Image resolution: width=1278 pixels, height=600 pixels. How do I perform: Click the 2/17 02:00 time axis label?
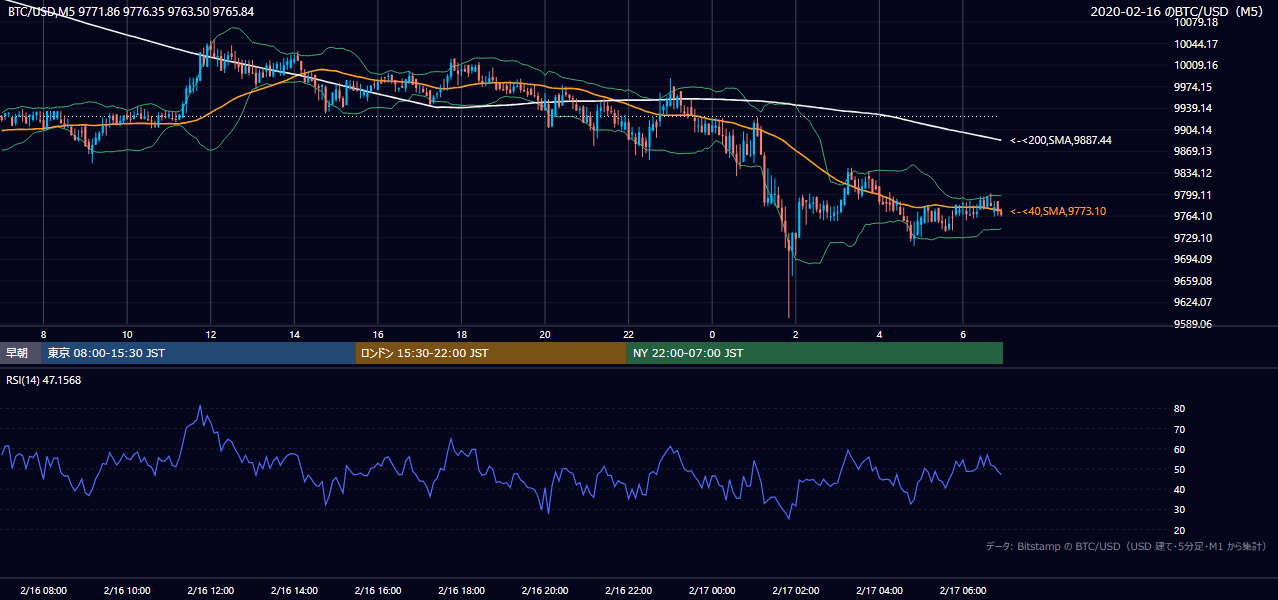pos(795,591)
